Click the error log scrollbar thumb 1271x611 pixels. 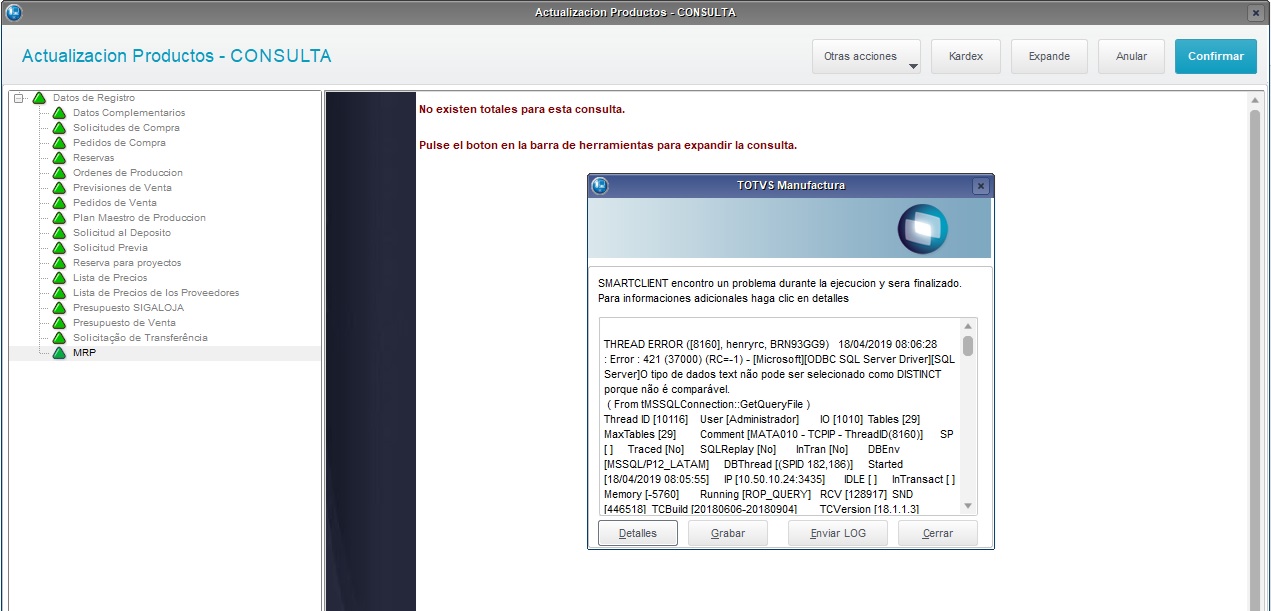pyautogui.click(x=968, y=346)
